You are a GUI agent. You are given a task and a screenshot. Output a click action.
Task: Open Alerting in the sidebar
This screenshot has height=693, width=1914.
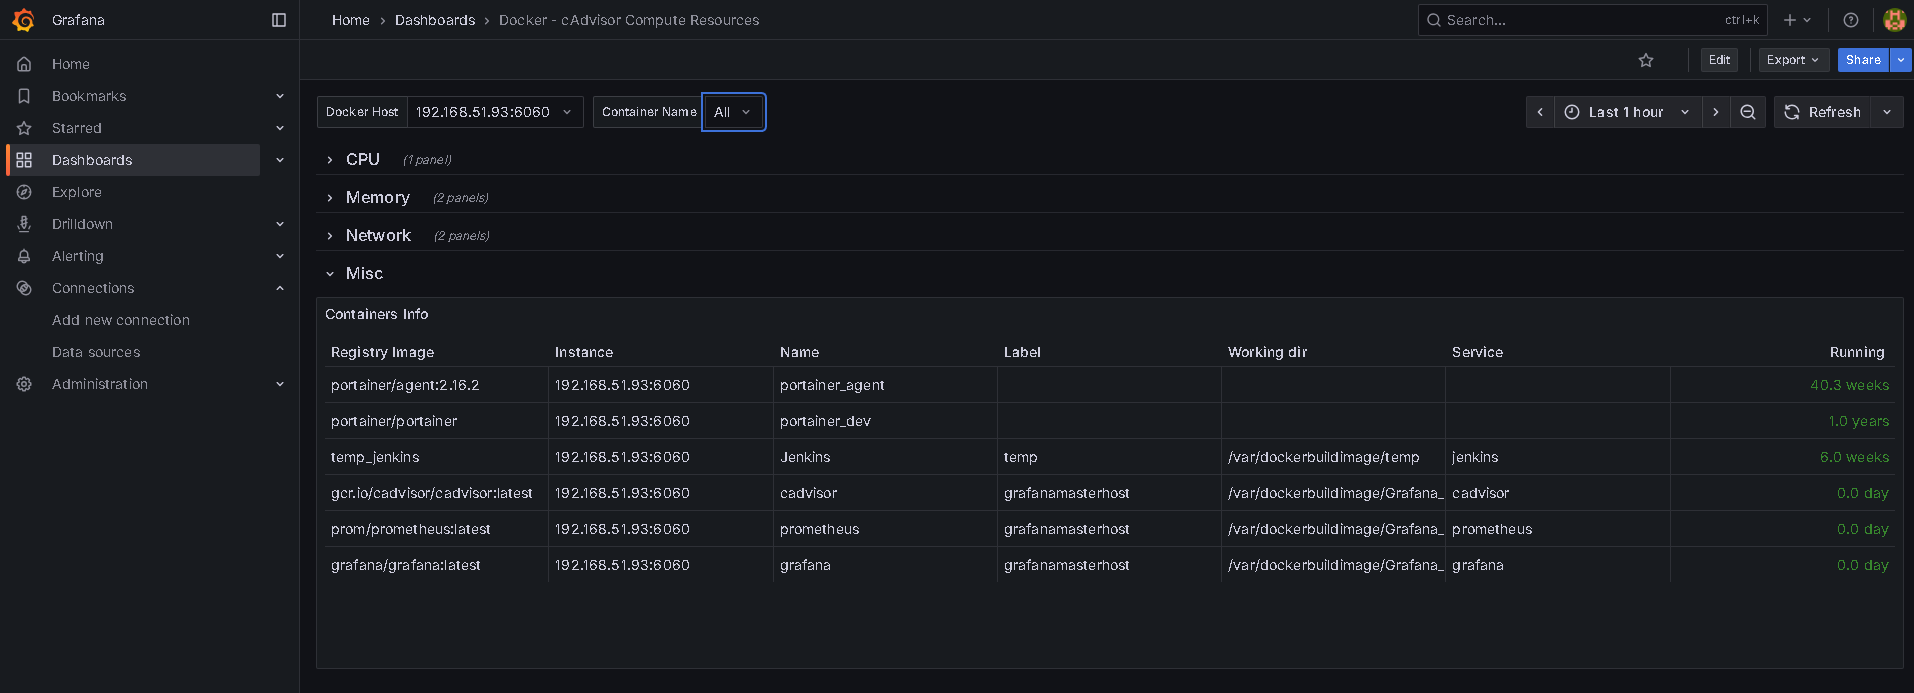tap(78, 256)
